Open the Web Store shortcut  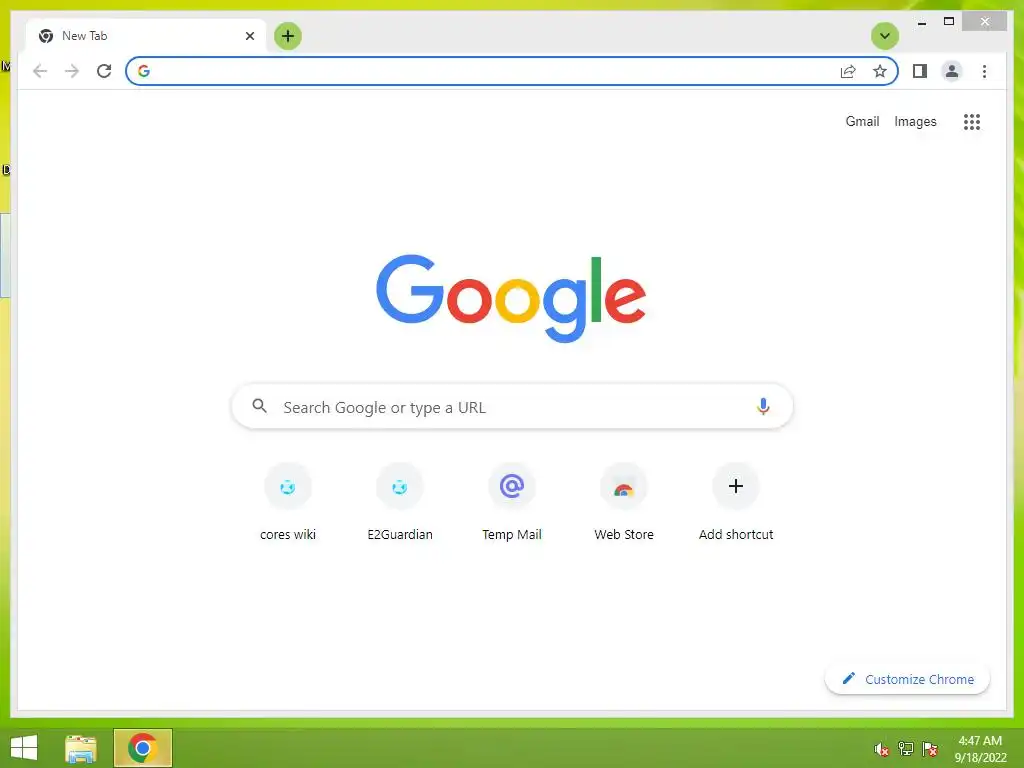coord(624,503)
